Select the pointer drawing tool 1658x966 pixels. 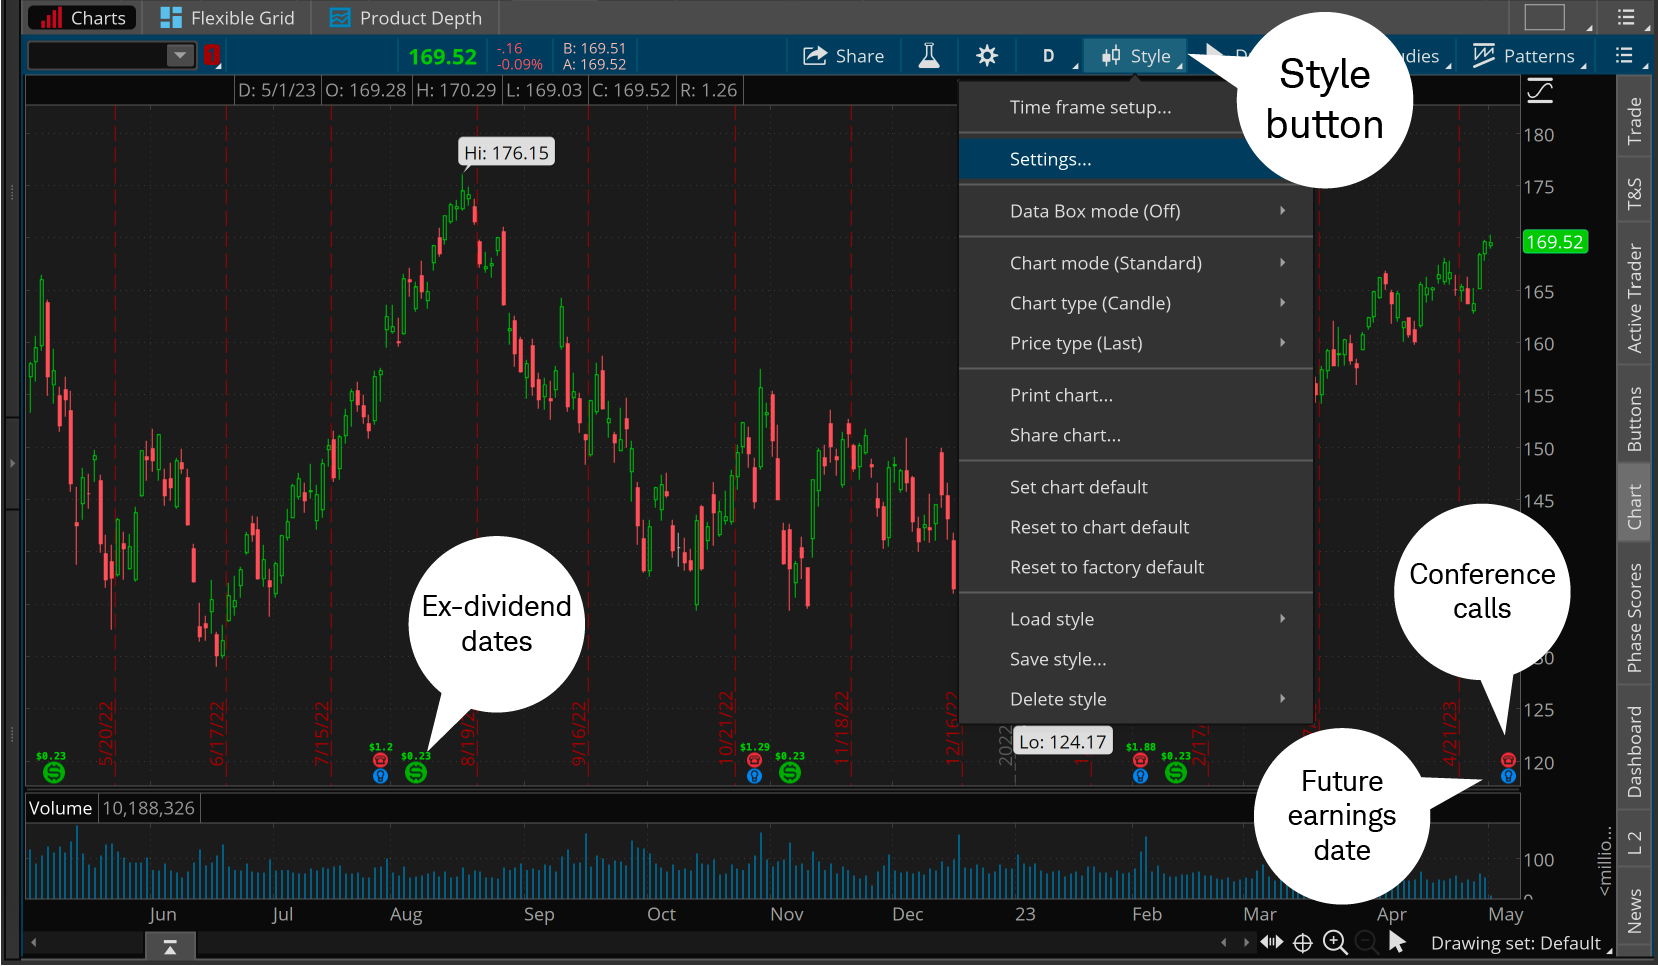[1397, 942]
